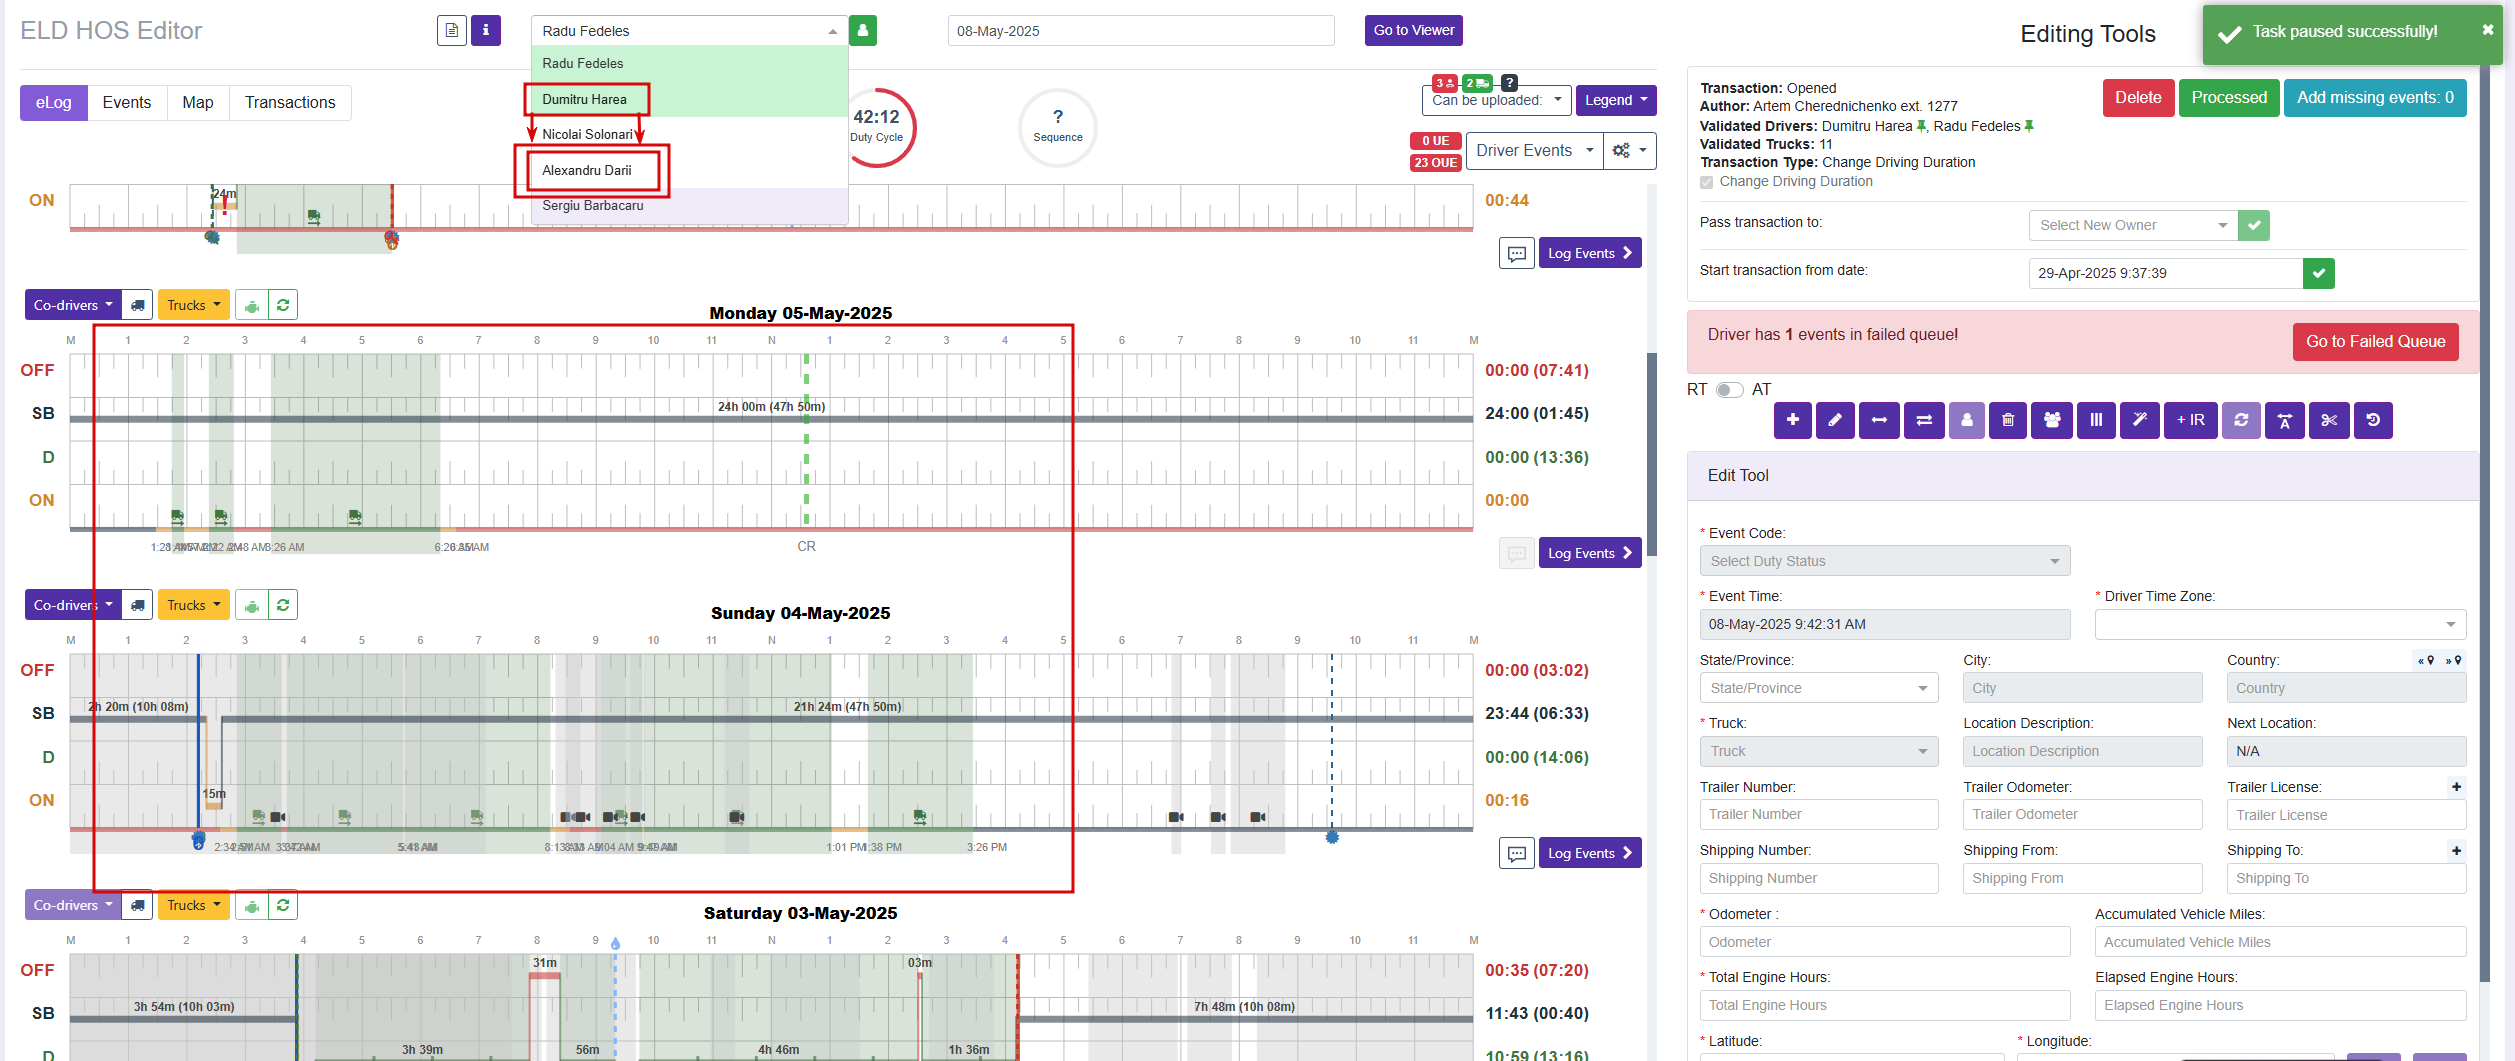
Task: Click green refresh icon for Monday 05-May
Action: tap(283, 305)
